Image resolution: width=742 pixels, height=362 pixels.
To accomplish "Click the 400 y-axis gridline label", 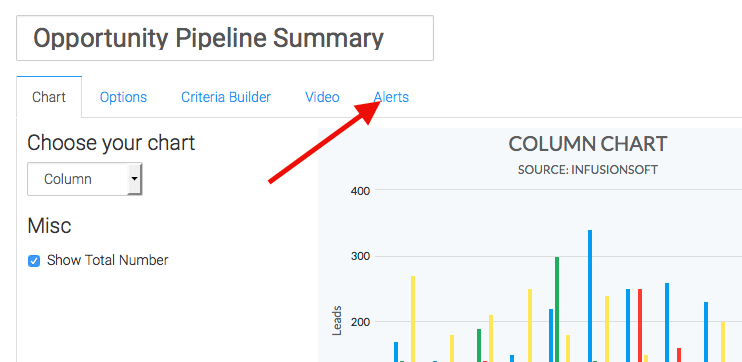I will [x=360, y=190].
